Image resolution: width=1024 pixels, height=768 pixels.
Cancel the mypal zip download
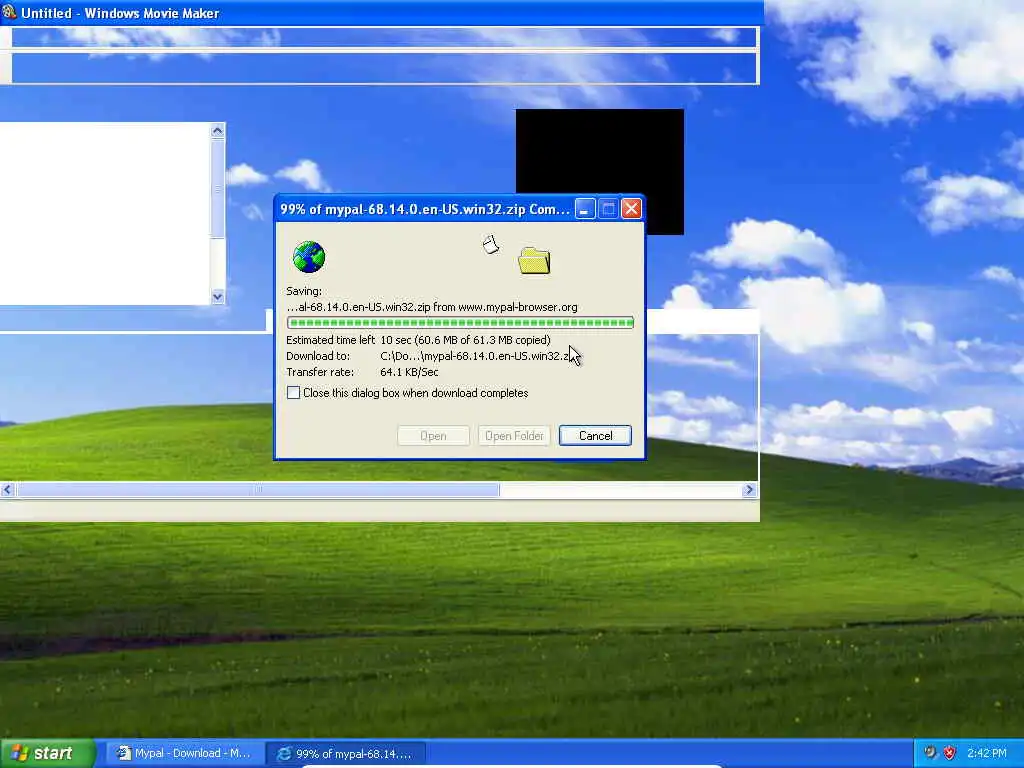(x=595, y=436)
